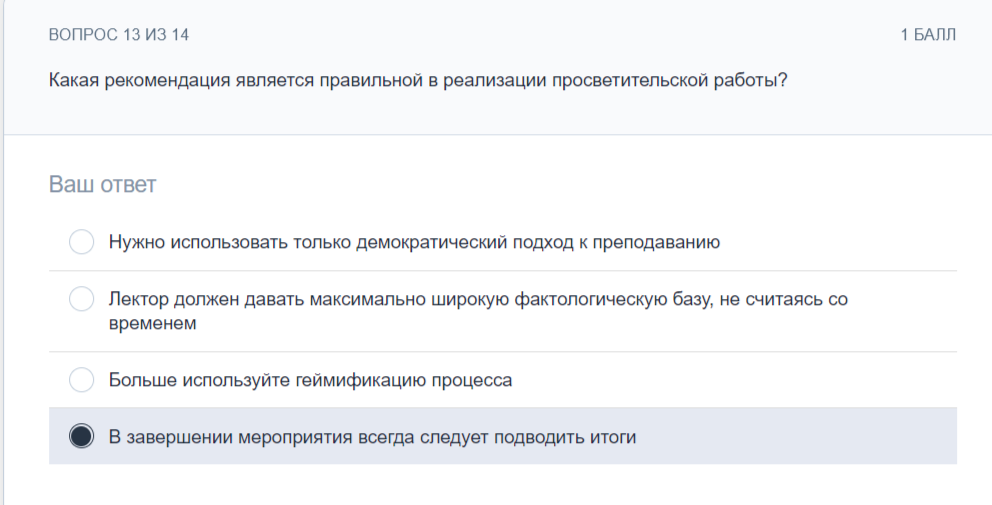Click text В завершении мероприятия всегда следует подводить
This screenshot has height=505, width=992.
(373, 437)
